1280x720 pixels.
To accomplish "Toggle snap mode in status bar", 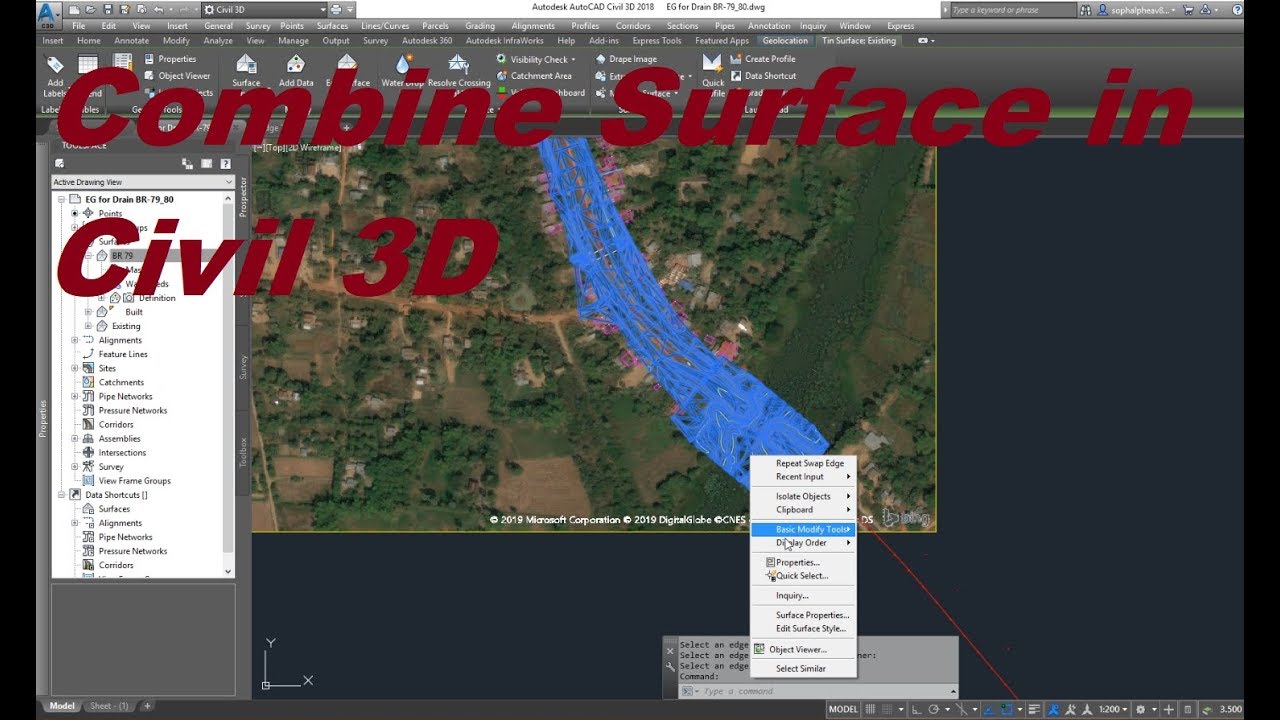I will [x=887, y=709].
